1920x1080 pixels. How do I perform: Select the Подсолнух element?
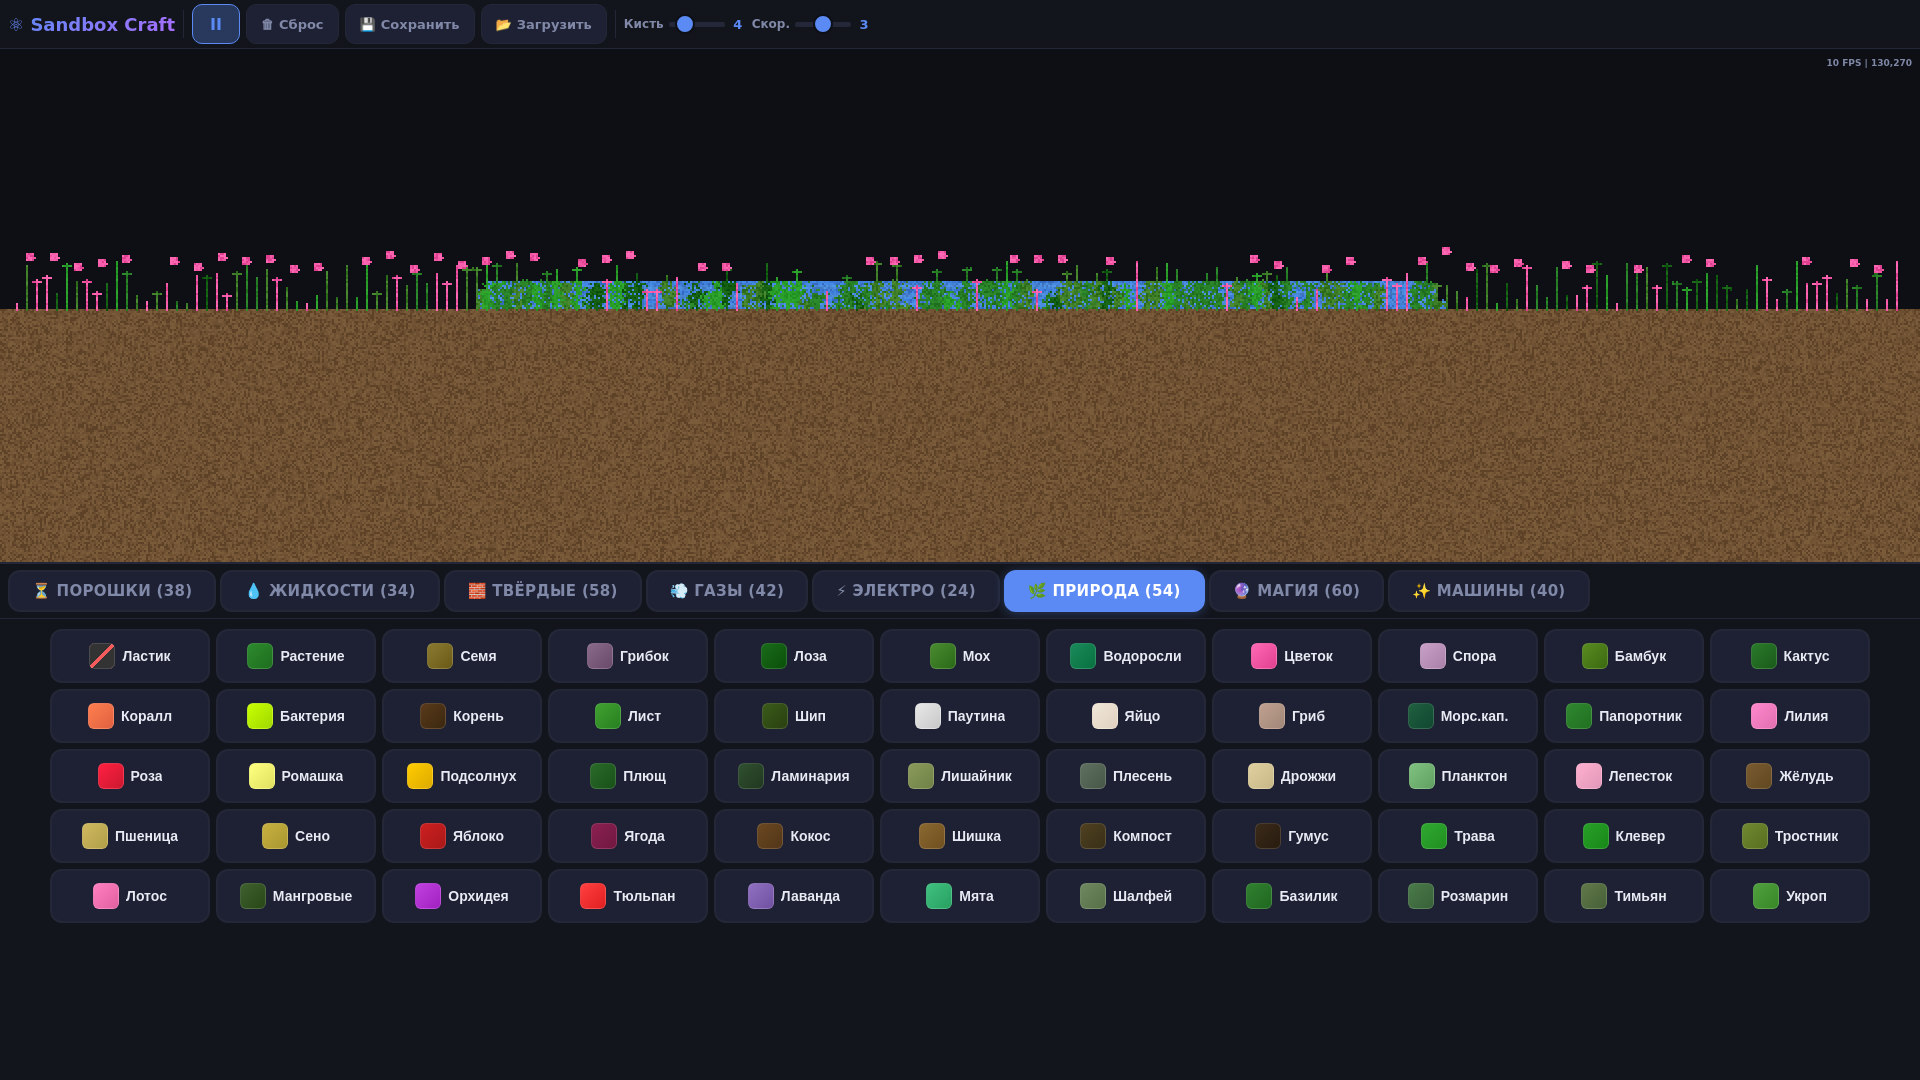click(462, 776)
